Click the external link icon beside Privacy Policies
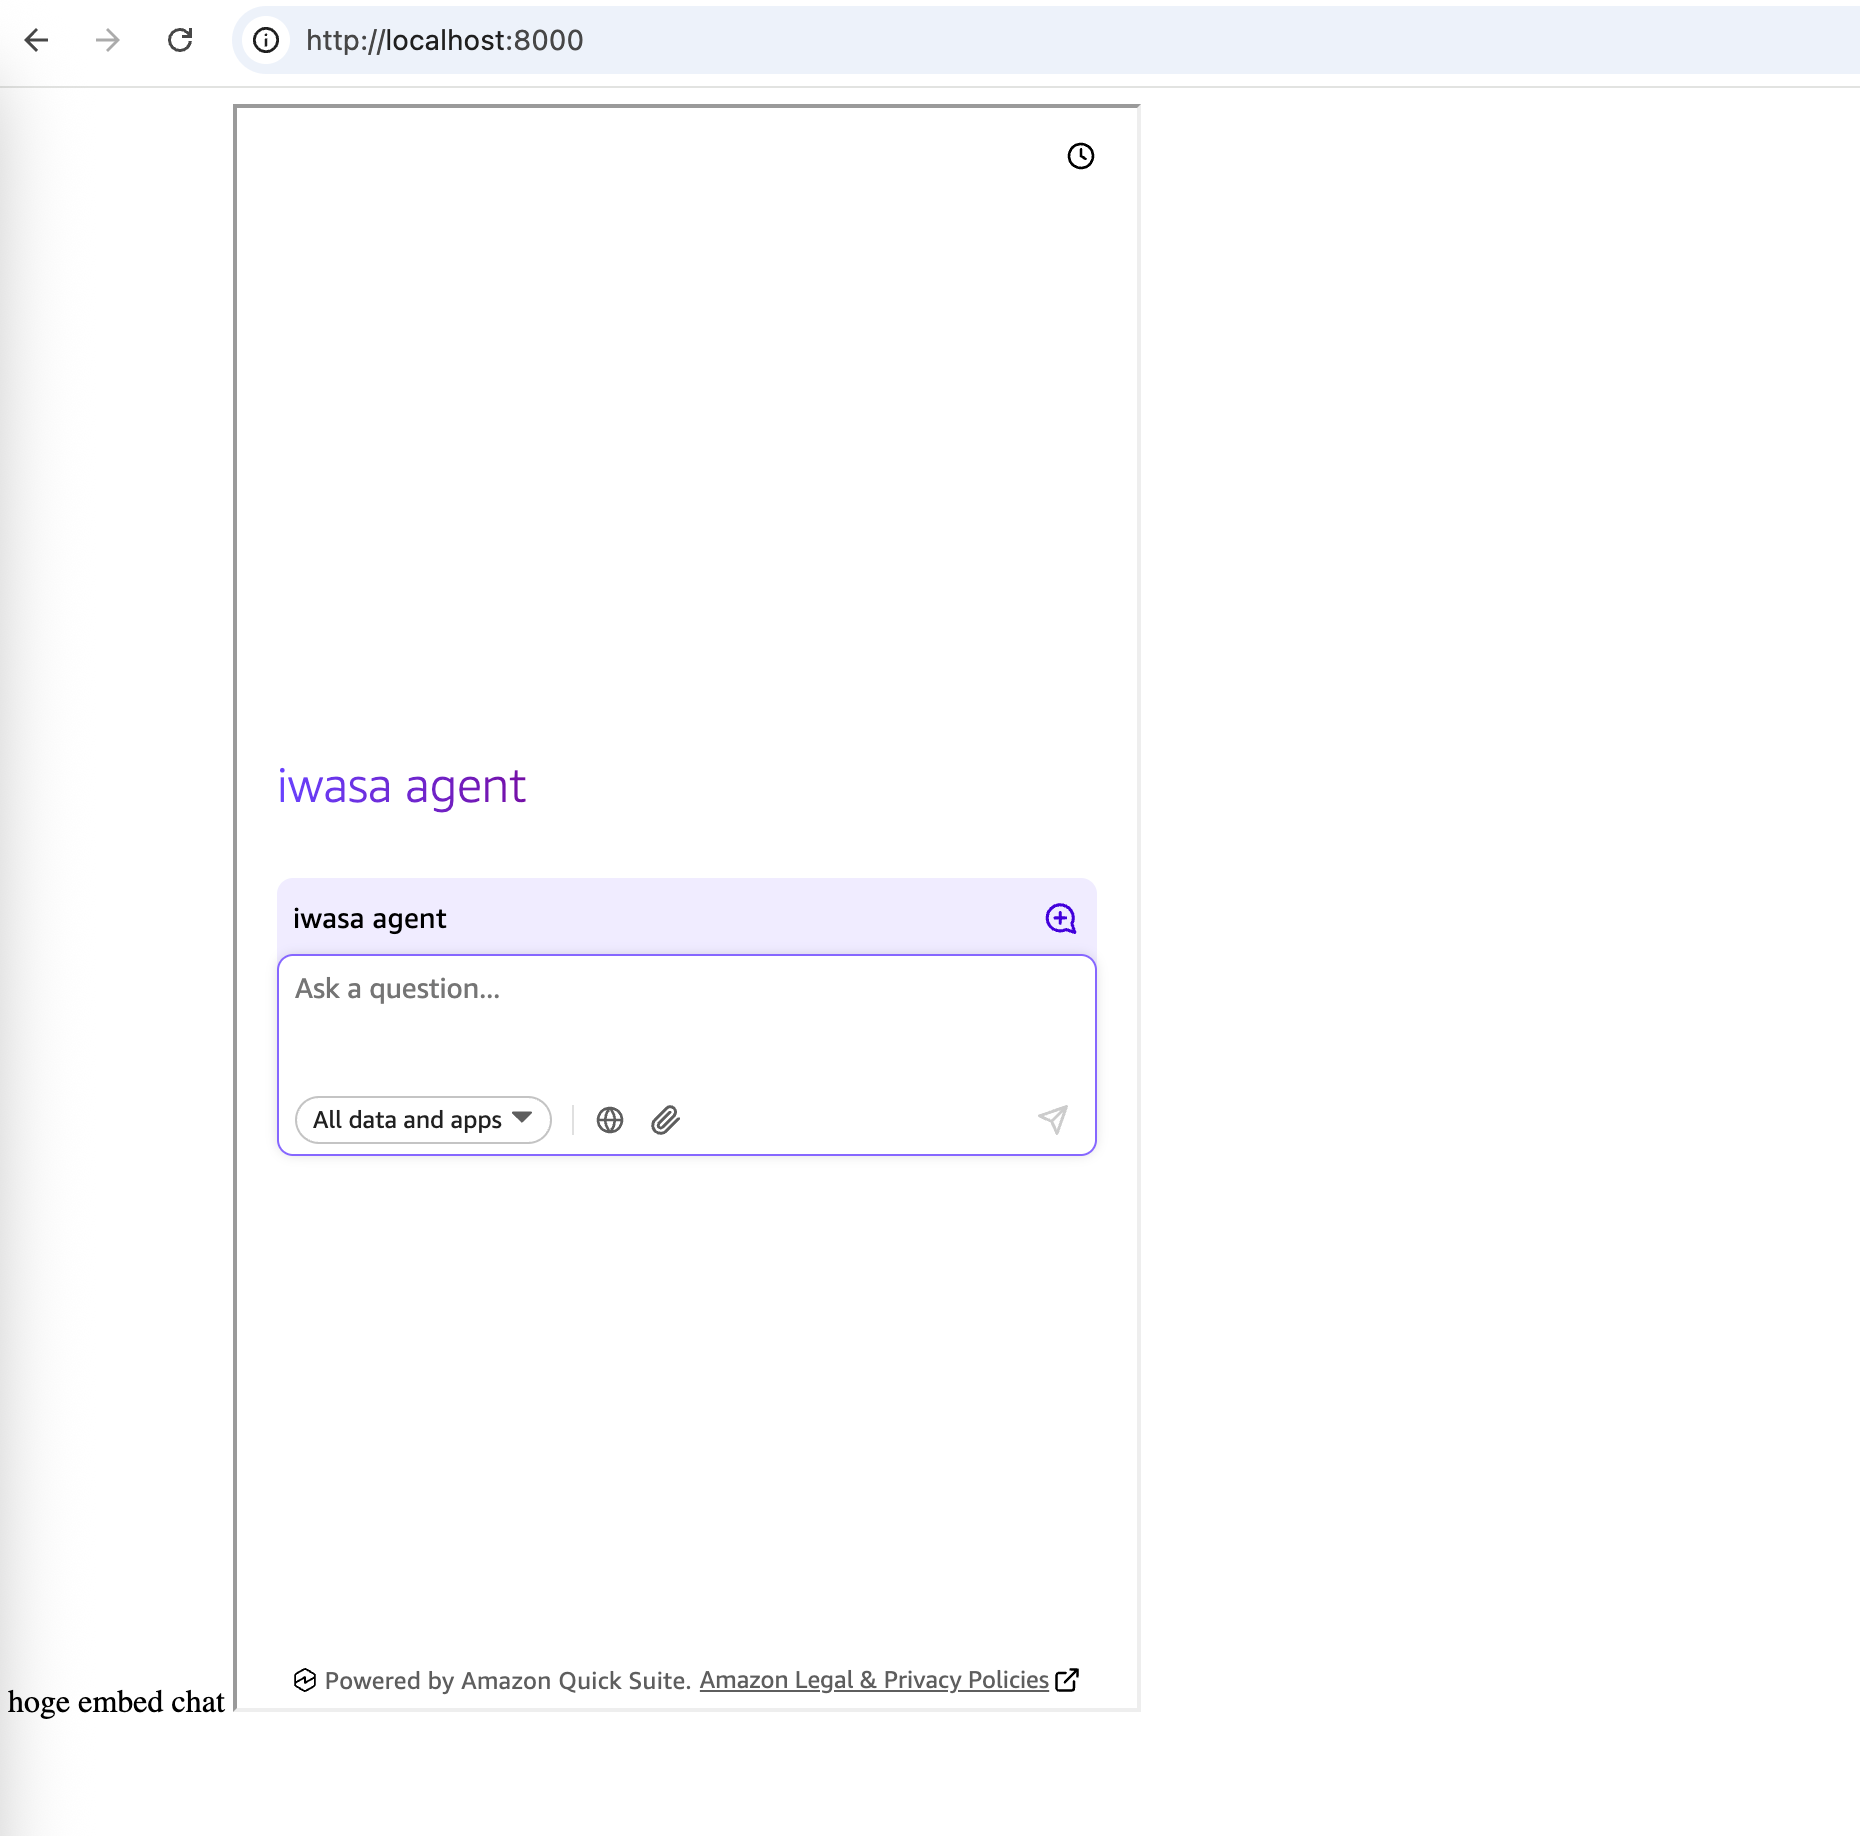 (1067, 1680)
